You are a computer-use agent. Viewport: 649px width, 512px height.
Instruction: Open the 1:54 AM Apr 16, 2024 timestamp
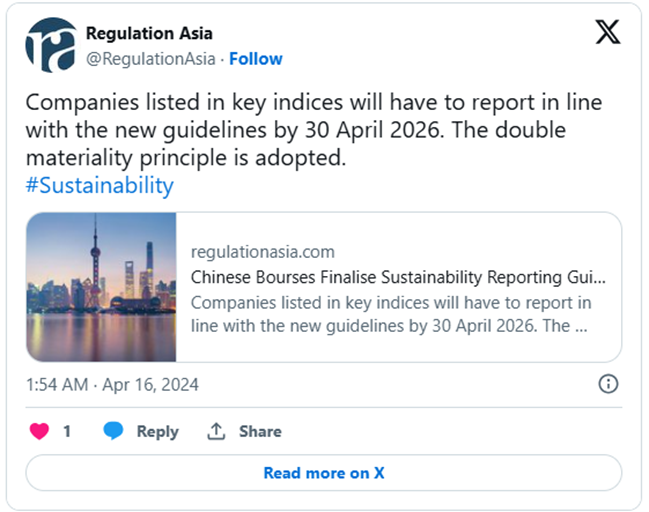(x=112, y=384)
